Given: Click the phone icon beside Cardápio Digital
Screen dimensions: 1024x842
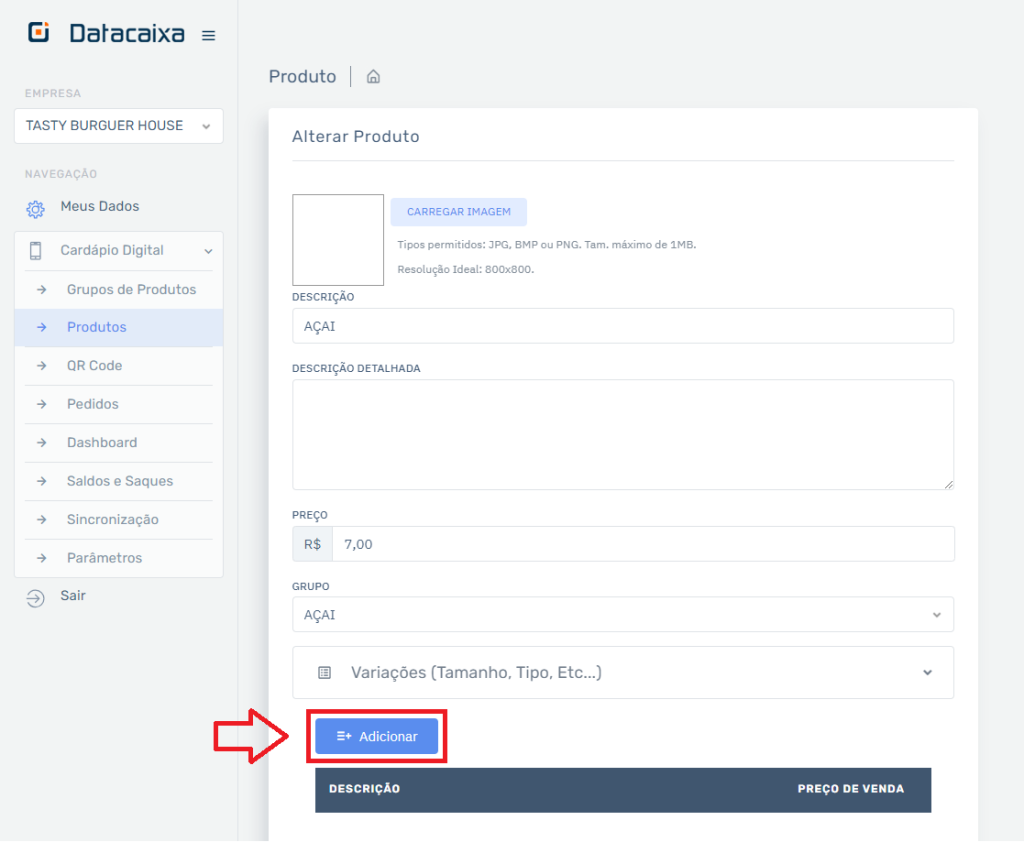Looking at the screenshot, I should [34, 251].
